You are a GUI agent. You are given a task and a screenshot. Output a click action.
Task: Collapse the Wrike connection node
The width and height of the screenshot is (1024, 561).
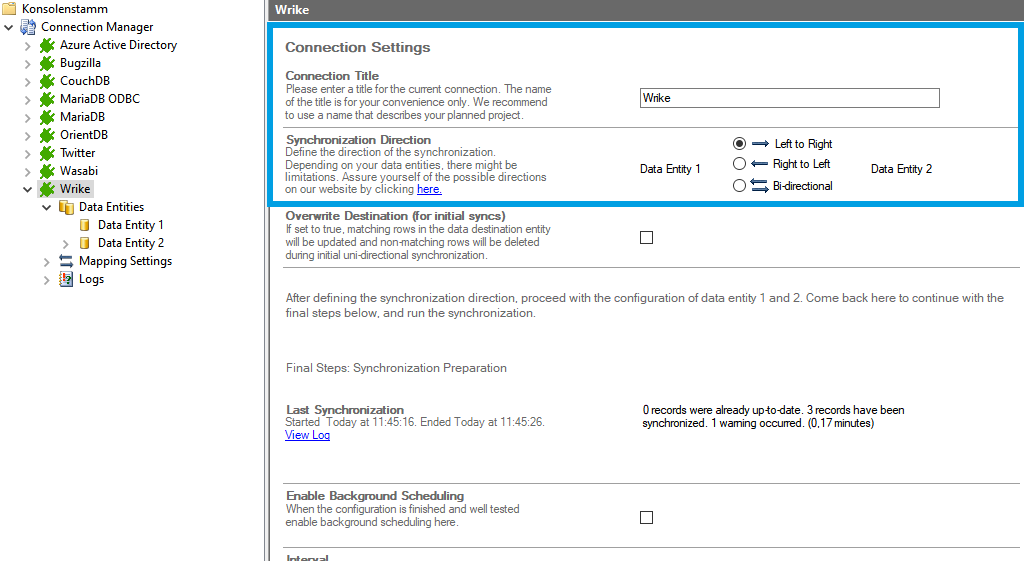(27, 189)
